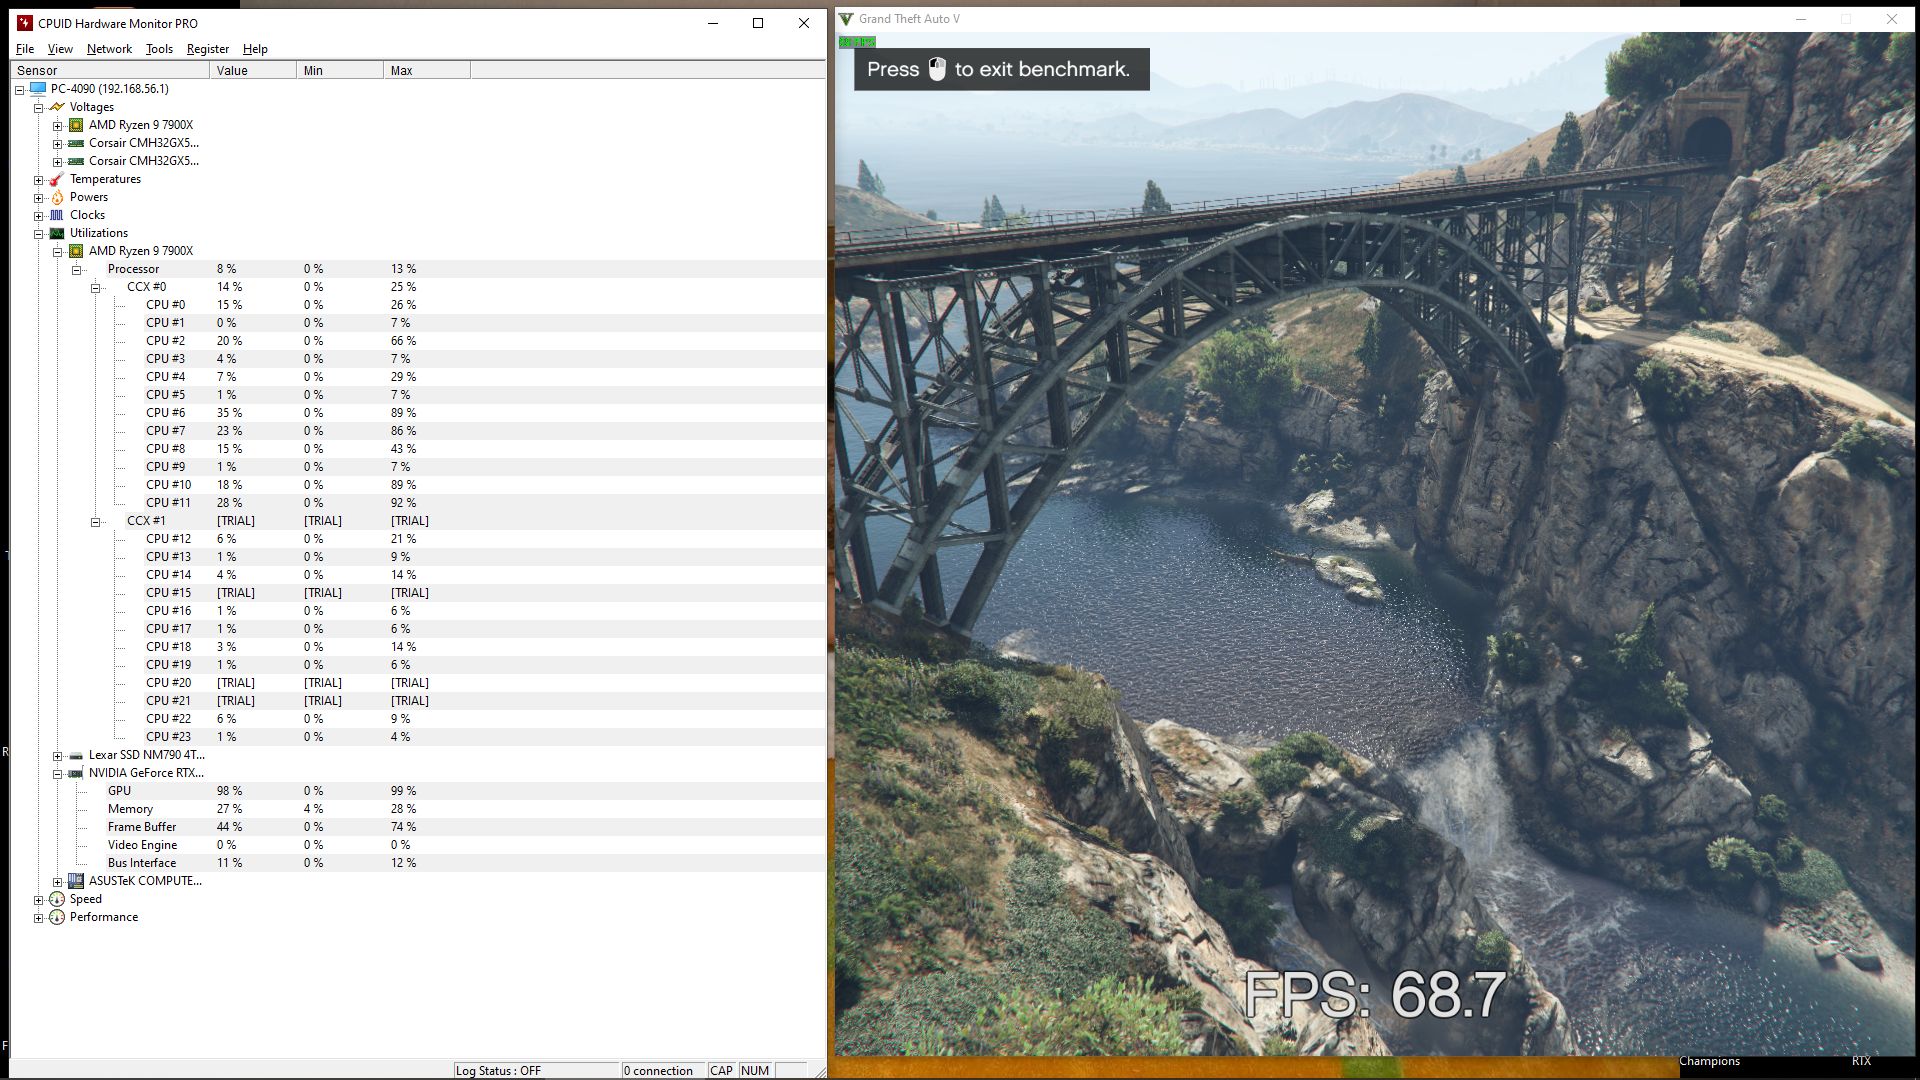Expand the Speed tree node
The width and height of the screenshot is (1920, 1080).
(x=38, y=900)
